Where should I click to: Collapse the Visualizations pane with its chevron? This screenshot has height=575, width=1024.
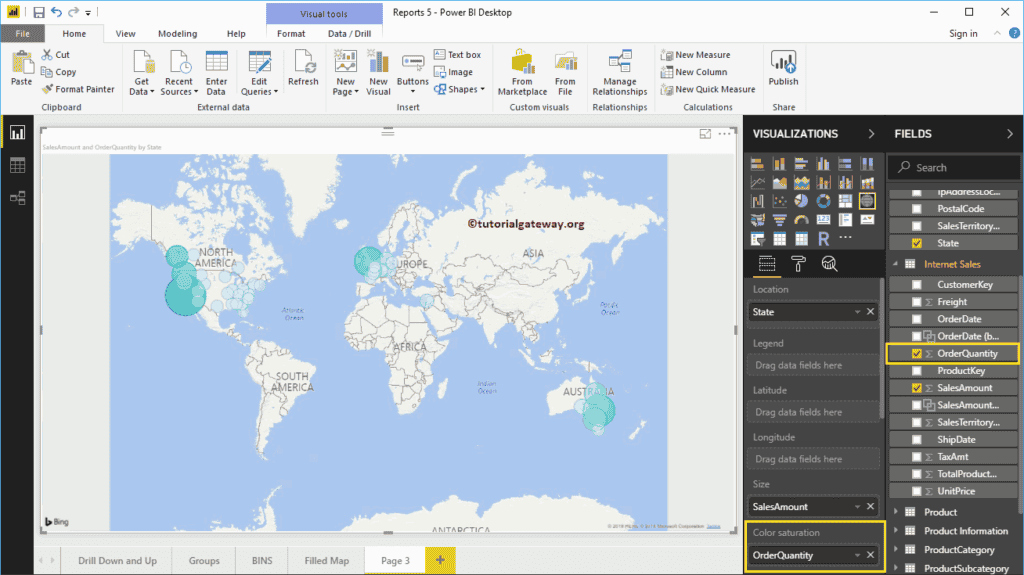(871, 134)
